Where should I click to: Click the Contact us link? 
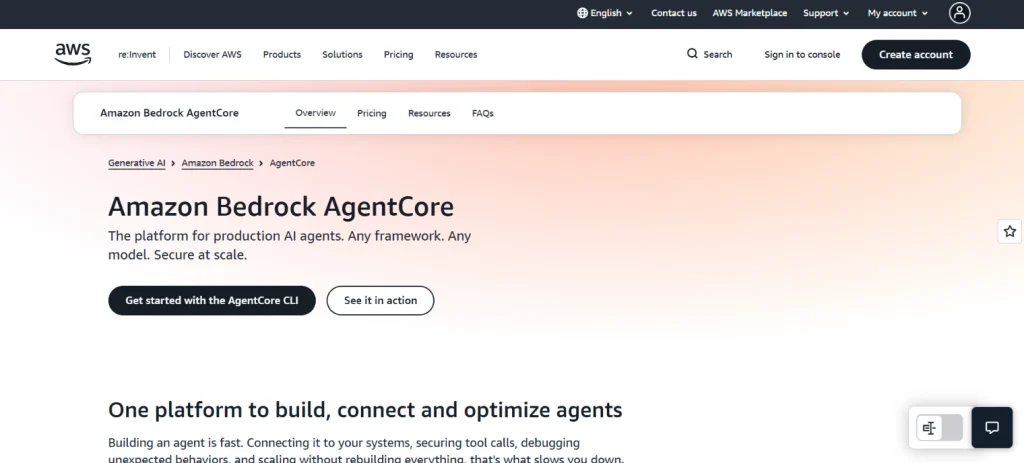click(x=674, y=13)
